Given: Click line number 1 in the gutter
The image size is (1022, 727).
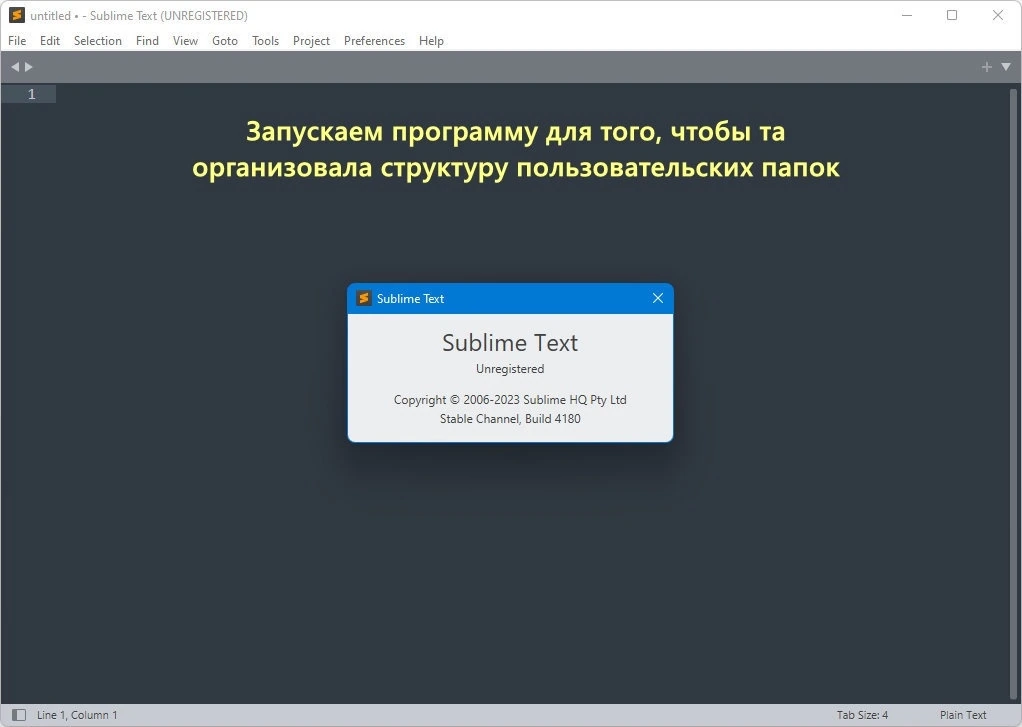Looking at the screenshot, I should click(31, 94).
